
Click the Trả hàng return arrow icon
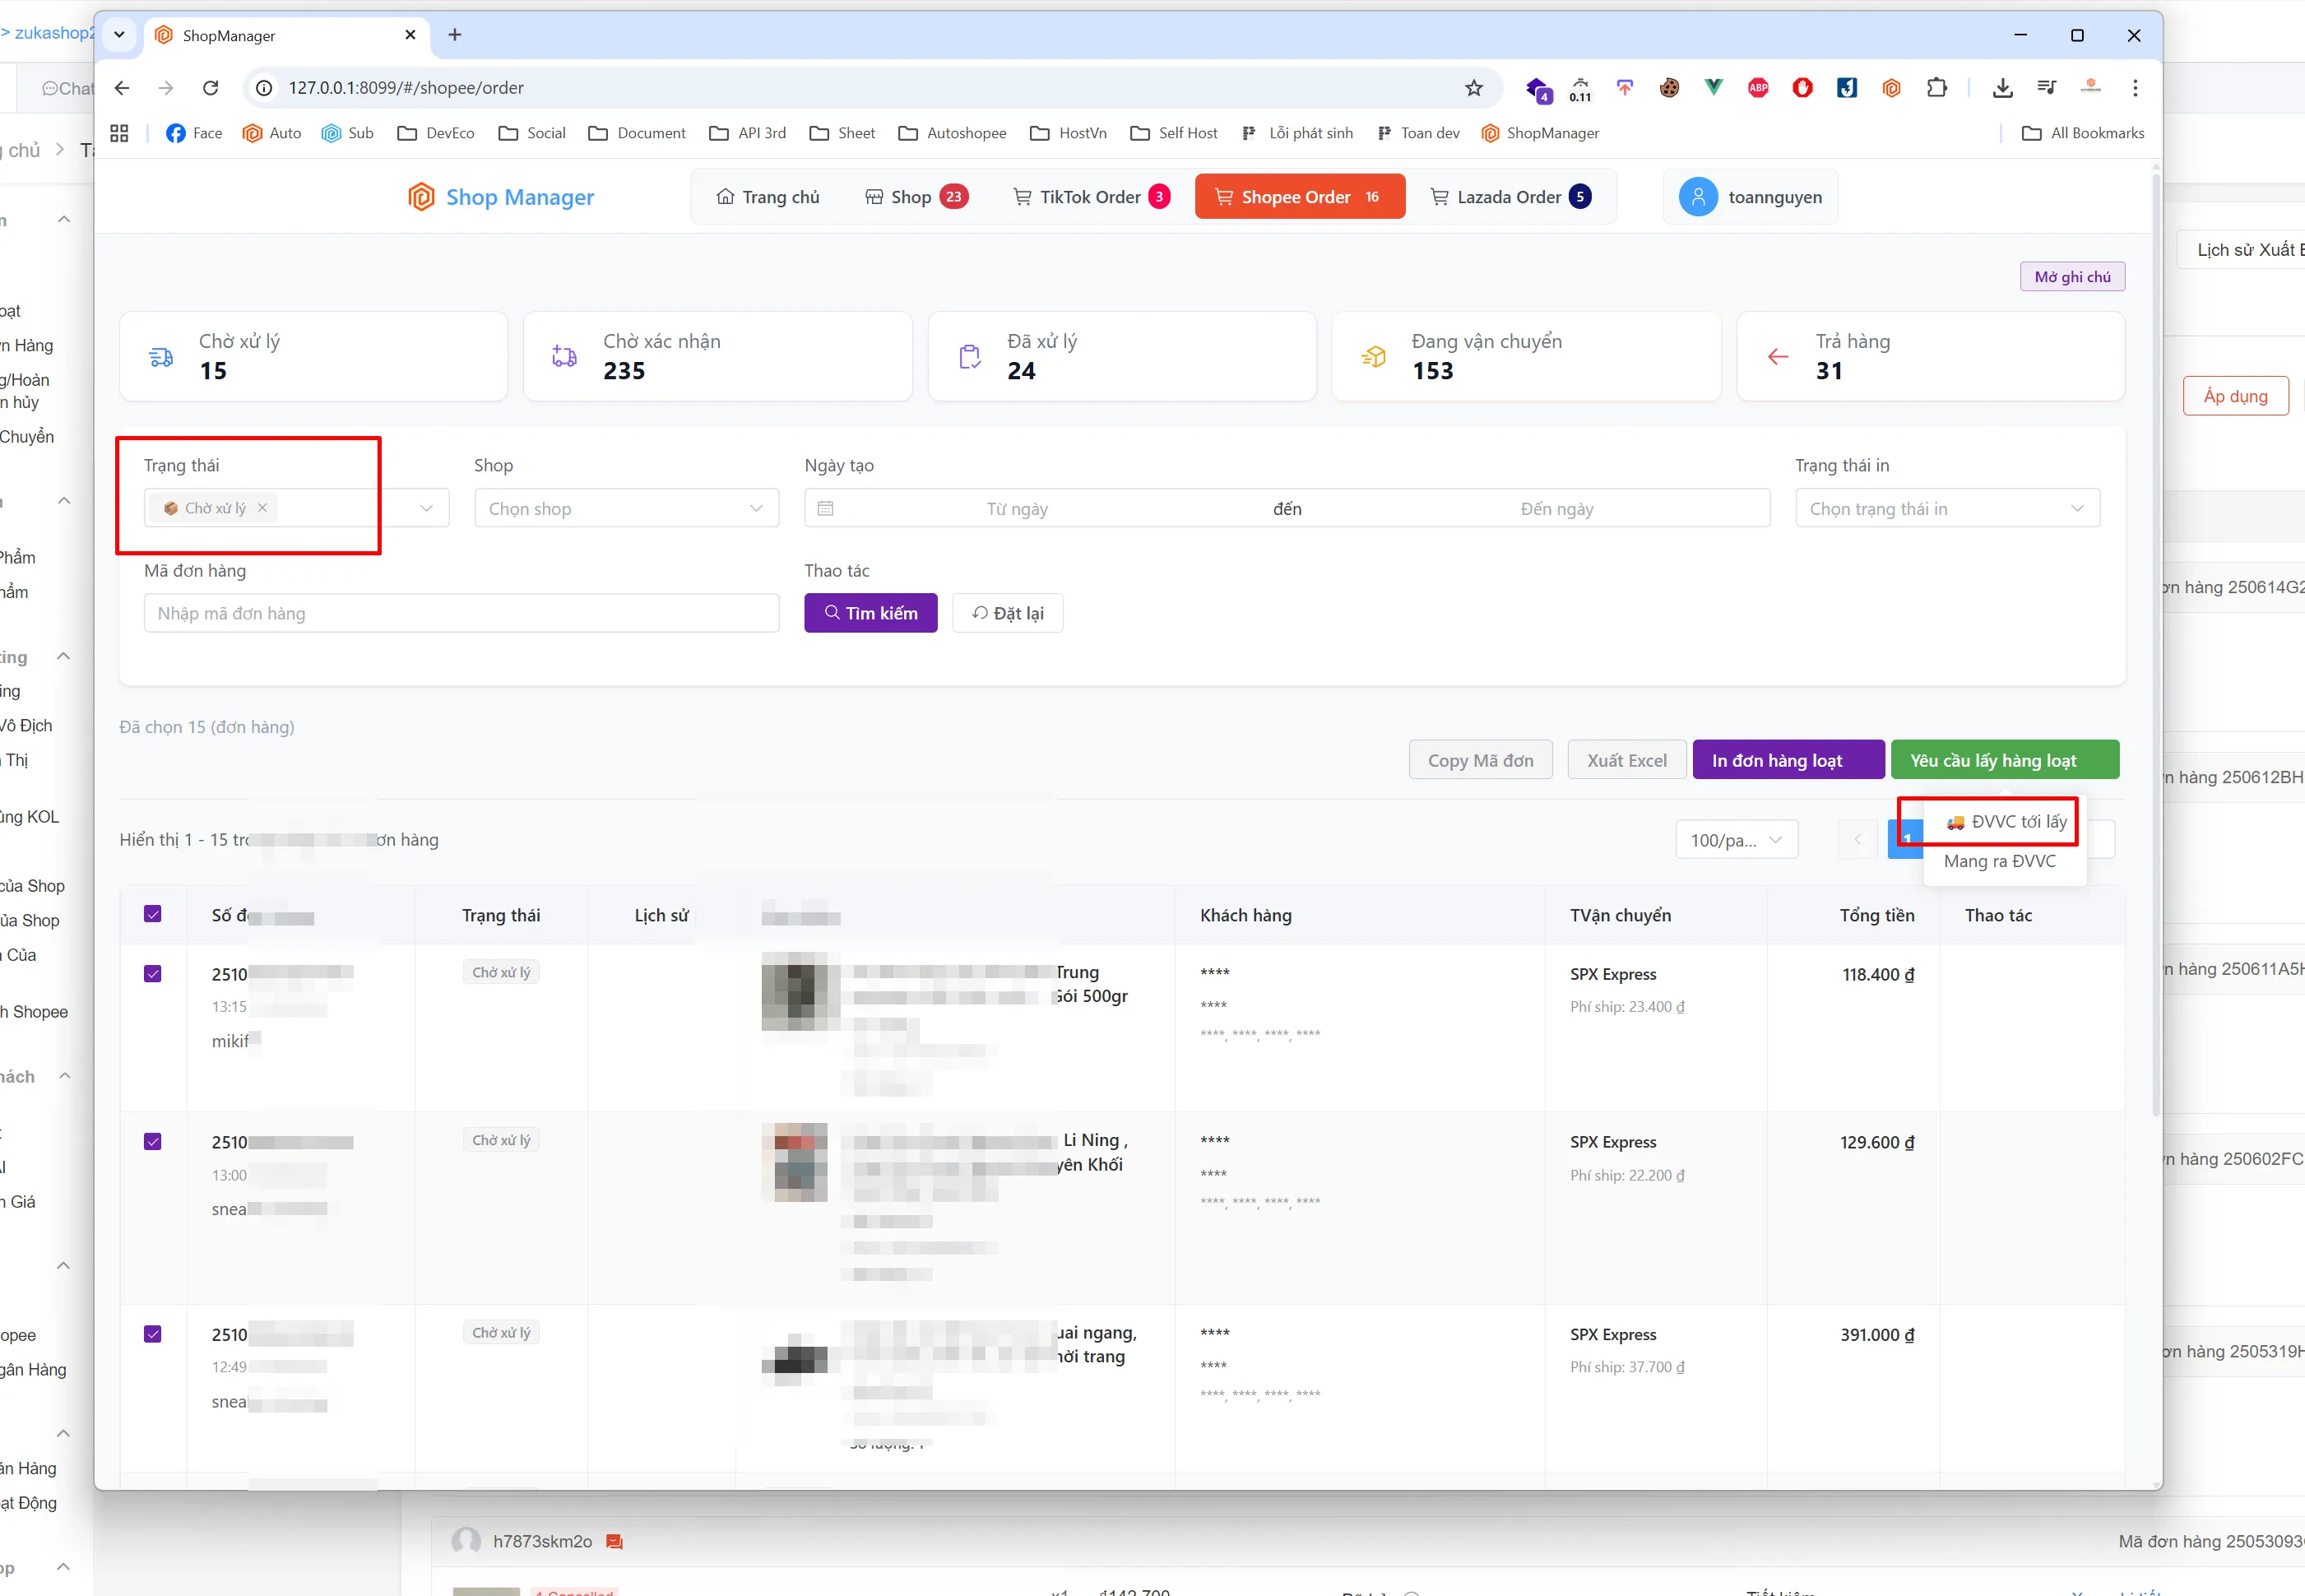click(x=1778, y=357)
